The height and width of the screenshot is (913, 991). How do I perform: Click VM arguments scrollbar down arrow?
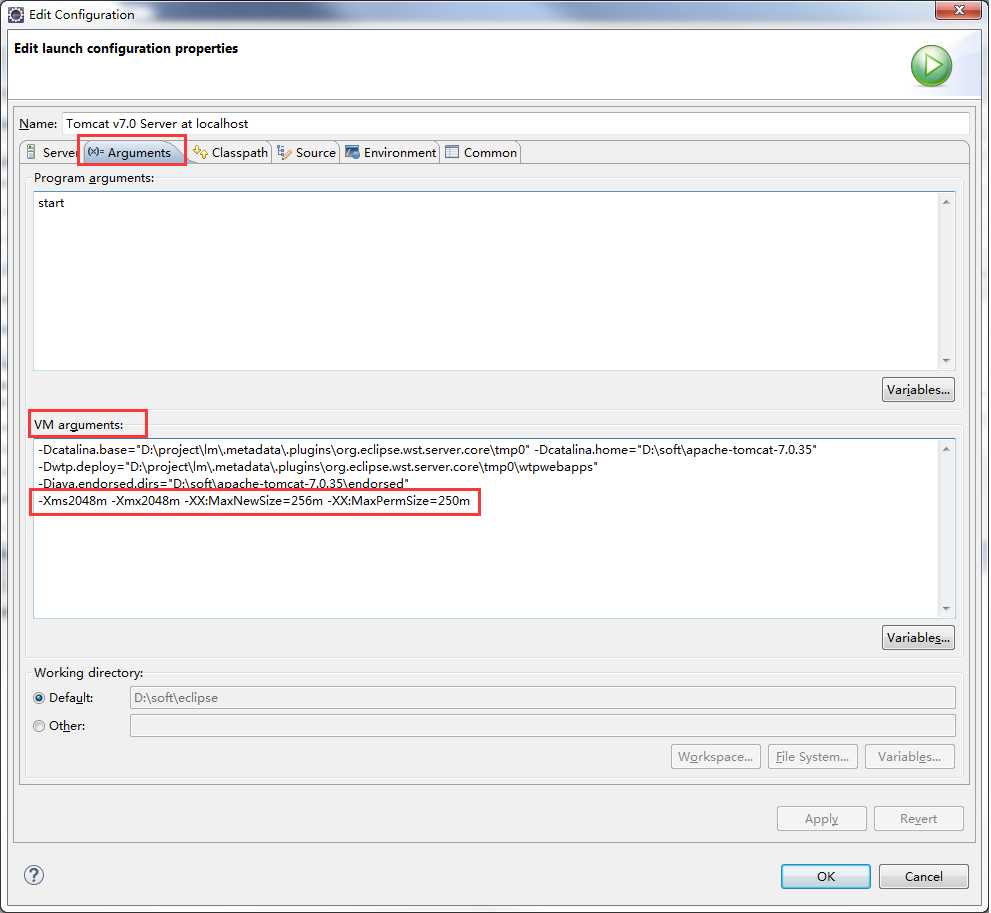coord(946,608)
